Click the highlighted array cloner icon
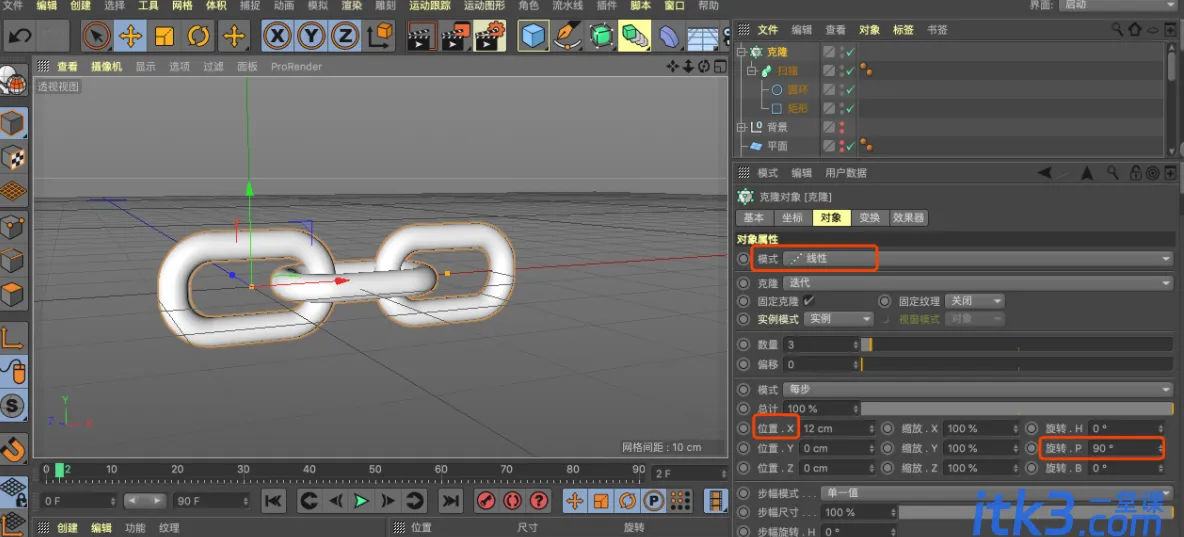 click(x=634, y=35)
